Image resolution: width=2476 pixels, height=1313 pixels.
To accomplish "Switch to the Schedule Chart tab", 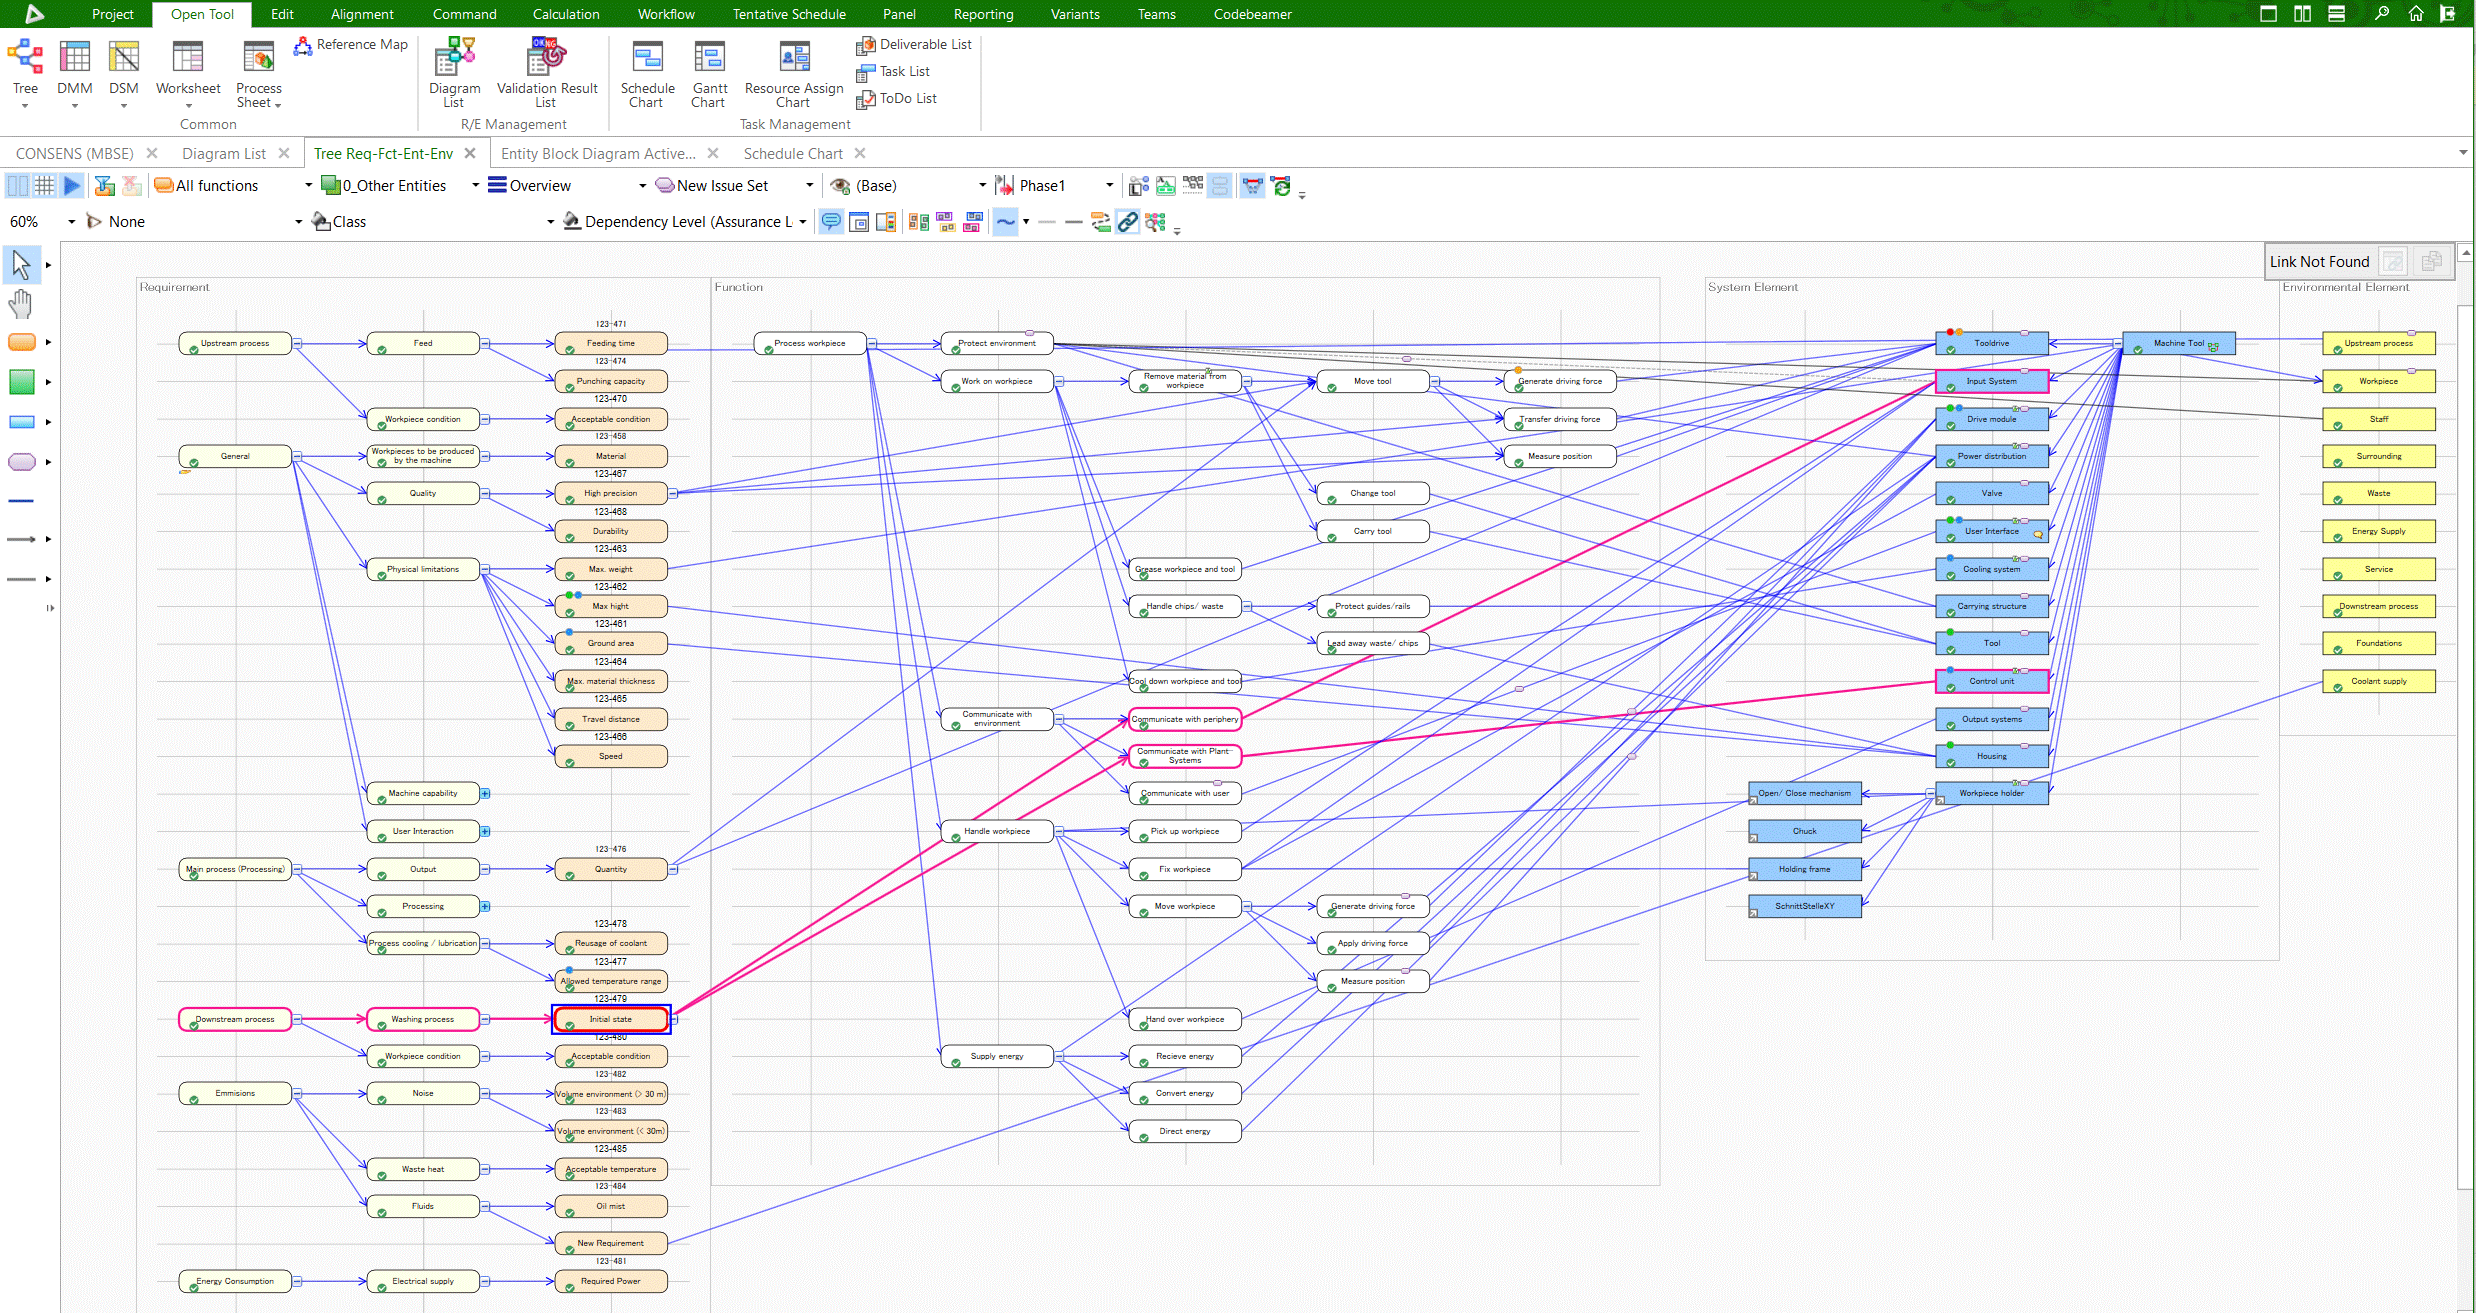I will coord(791,152).
